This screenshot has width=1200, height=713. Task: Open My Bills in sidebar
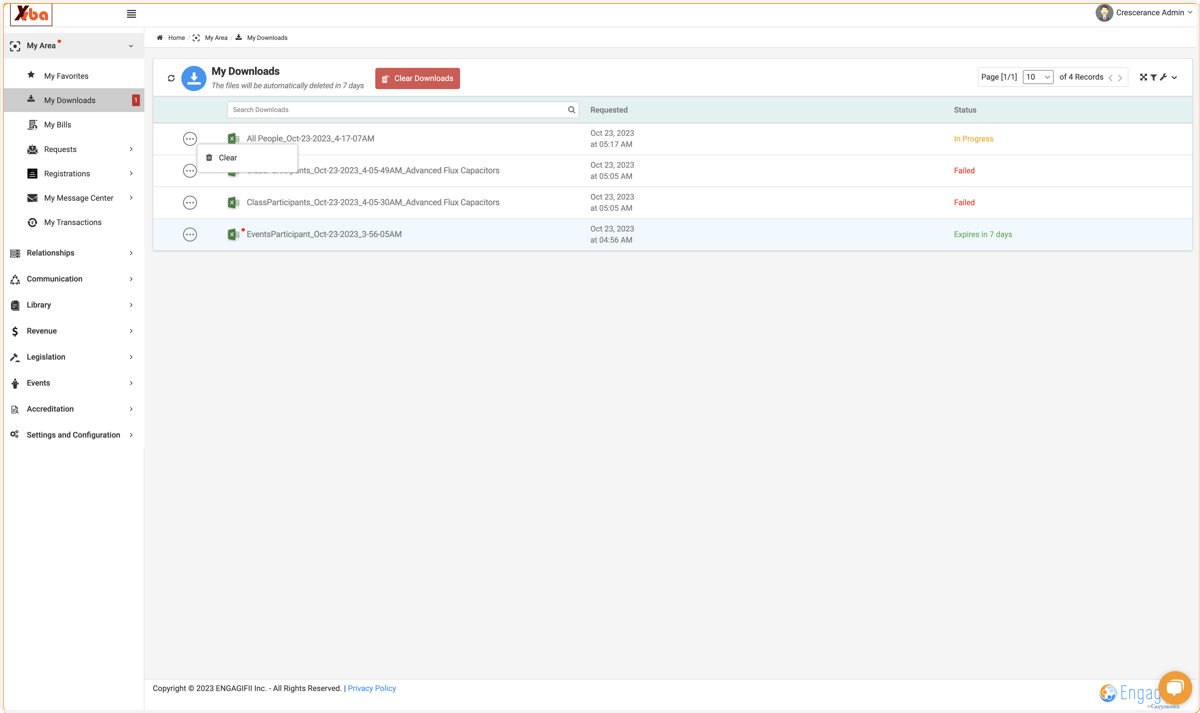(x=57, y=125)
